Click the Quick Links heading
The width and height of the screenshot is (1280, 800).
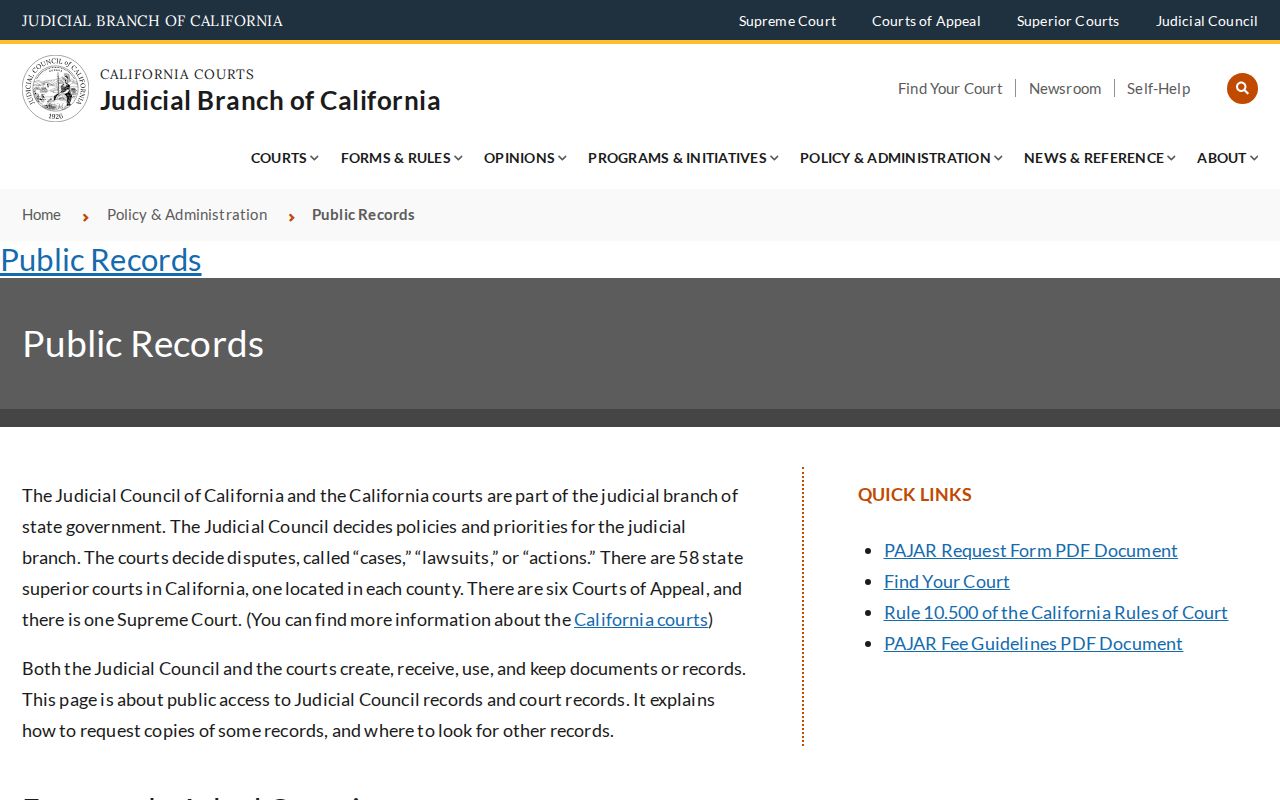click(915, 494)
